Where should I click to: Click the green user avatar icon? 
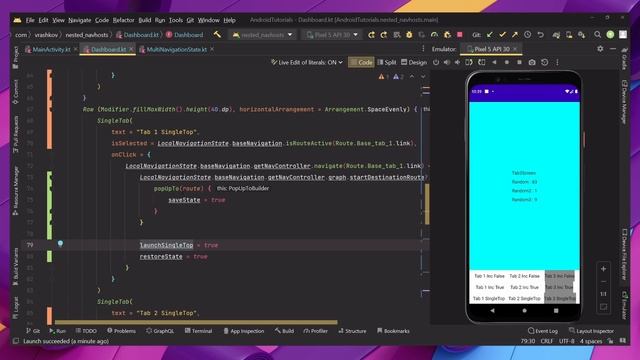[610, 35]
